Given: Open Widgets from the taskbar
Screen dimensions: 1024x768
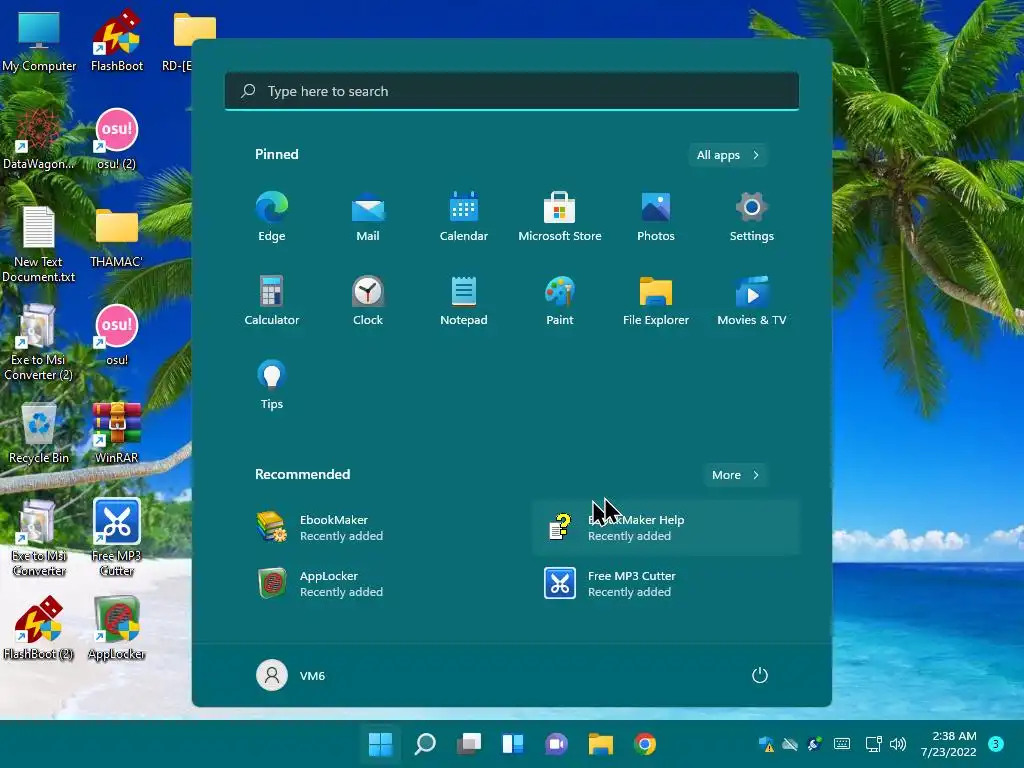Looking at the screenshot, I should (513, 744).
